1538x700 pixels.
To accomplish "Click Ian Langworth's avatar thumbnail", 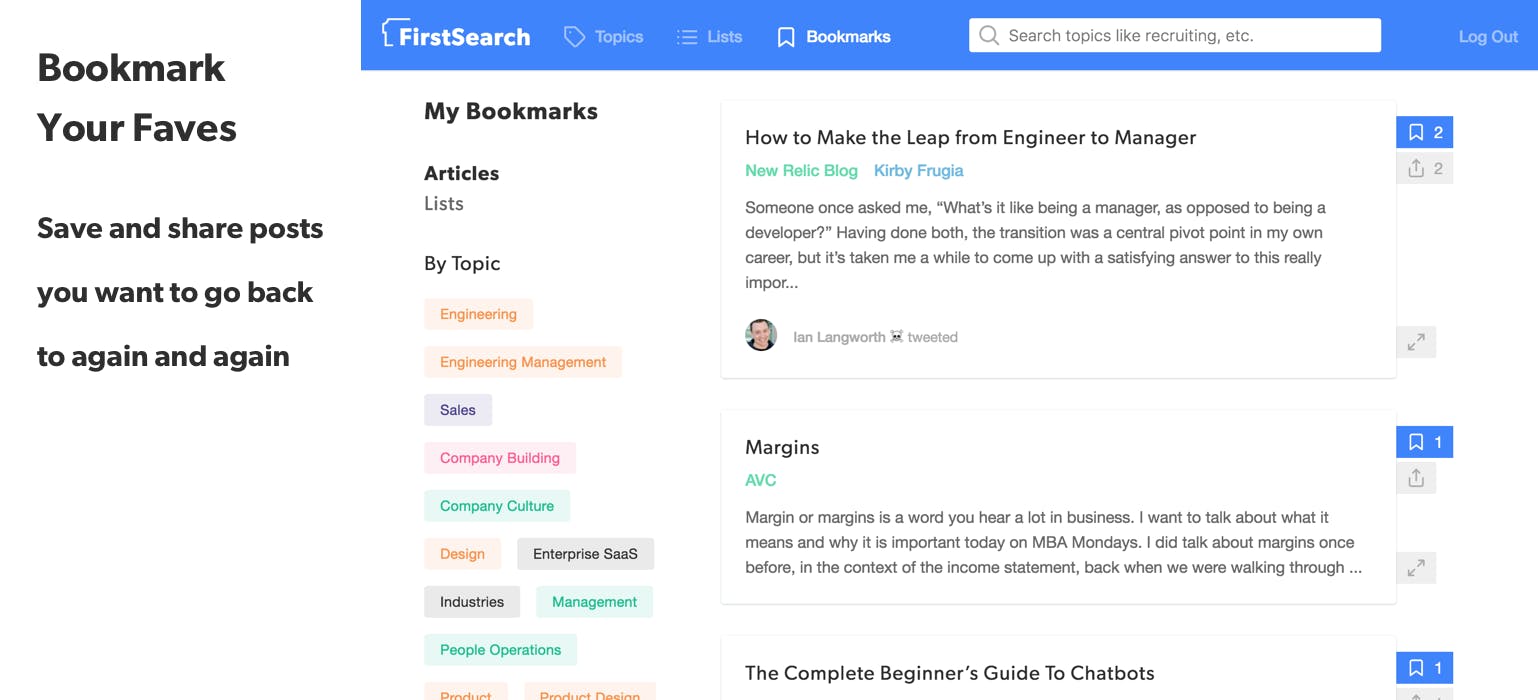I will tap(761, 335).
